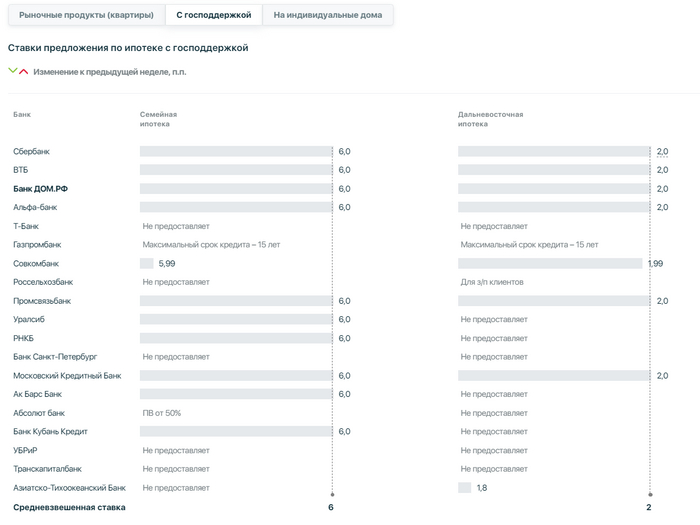Click Газпромбанк's Максимальный срок кредита note

coord(211,245)
